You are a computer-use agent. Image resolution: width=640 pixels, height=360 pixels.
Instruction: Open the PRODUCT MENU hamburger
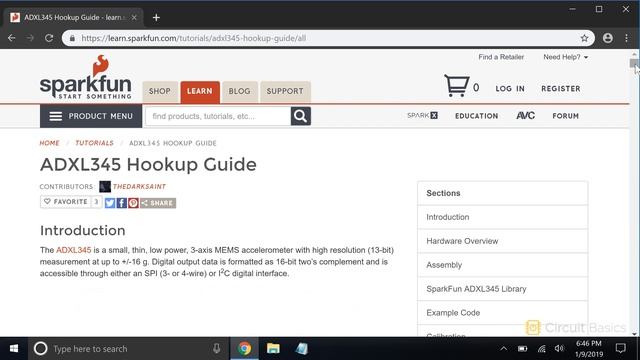coord(91,116)
